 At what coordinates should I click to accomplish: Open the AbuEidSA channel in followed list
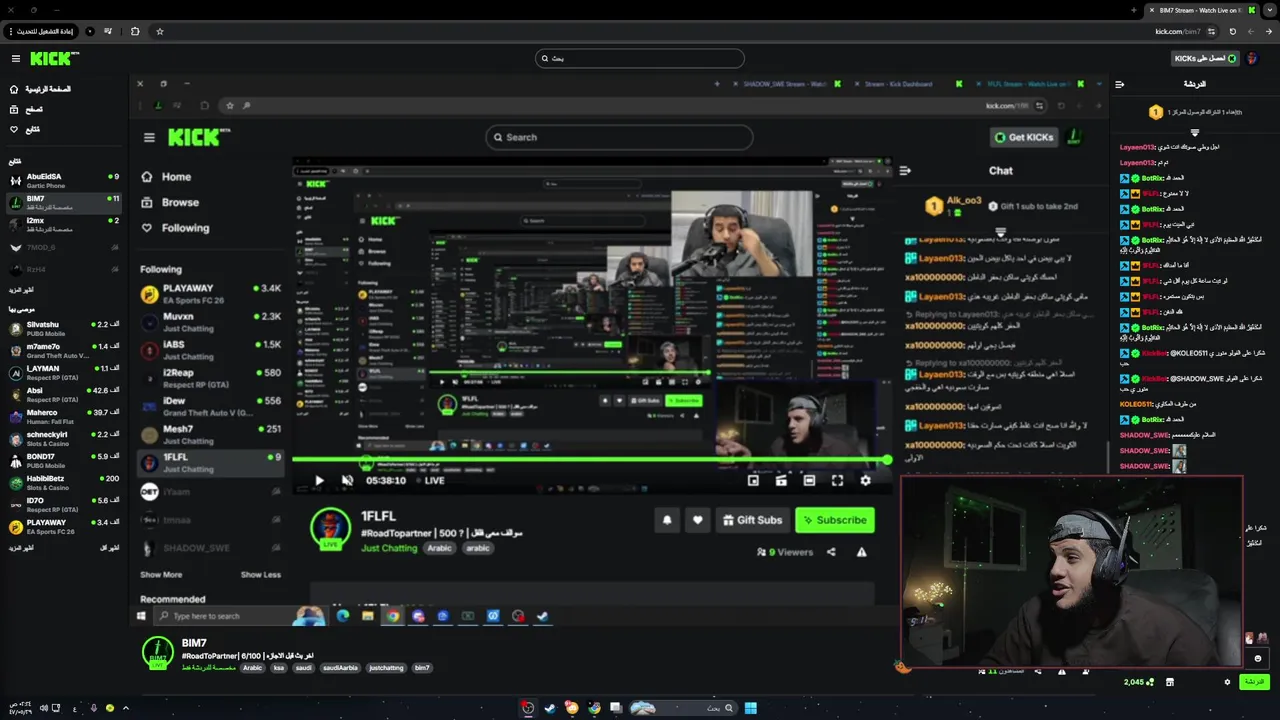pyautogui.click(x=63, y=180)
